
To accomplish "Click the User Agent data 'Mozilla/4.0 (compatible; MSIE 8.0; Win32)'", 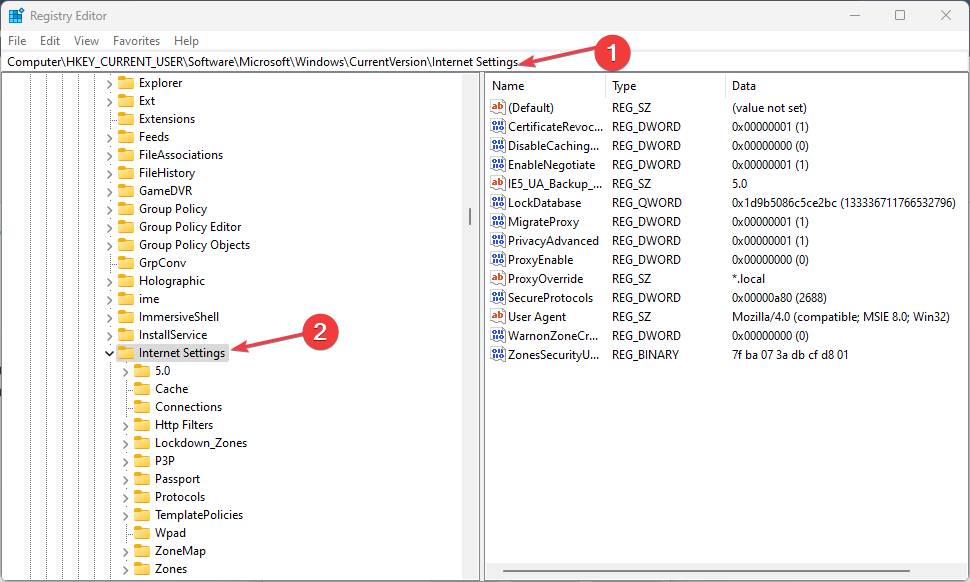I will [840, 317].
